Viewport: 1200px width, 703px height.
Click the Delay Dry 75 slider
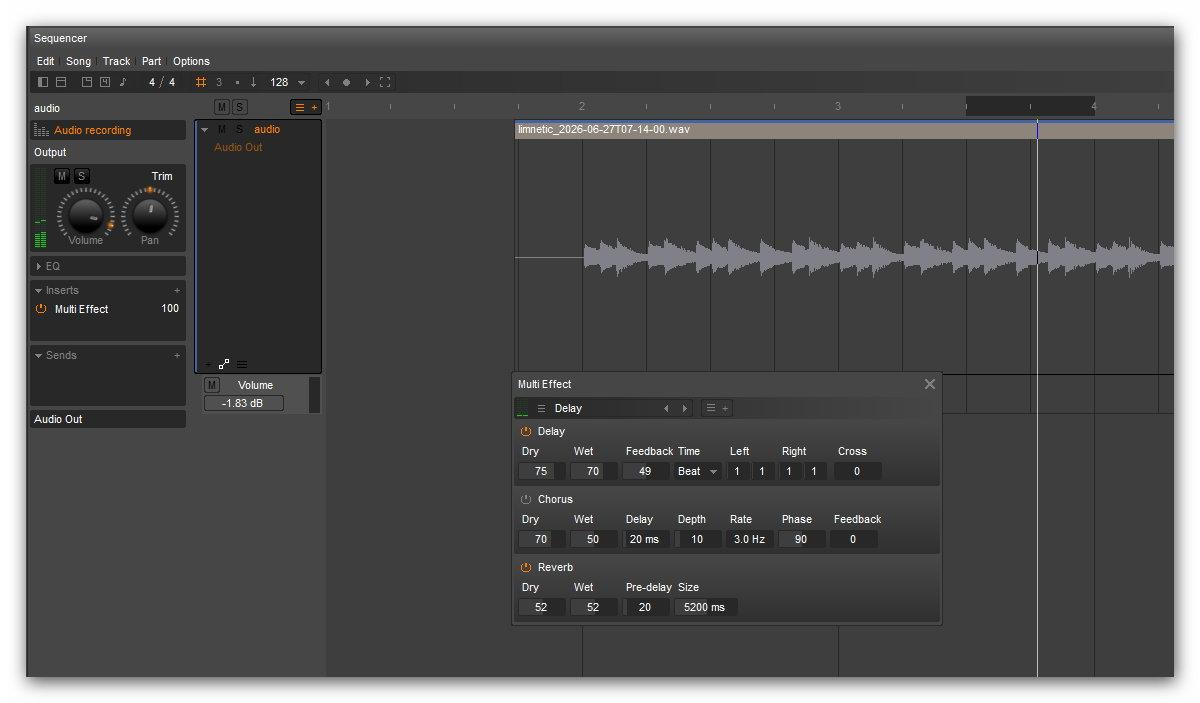542,471
